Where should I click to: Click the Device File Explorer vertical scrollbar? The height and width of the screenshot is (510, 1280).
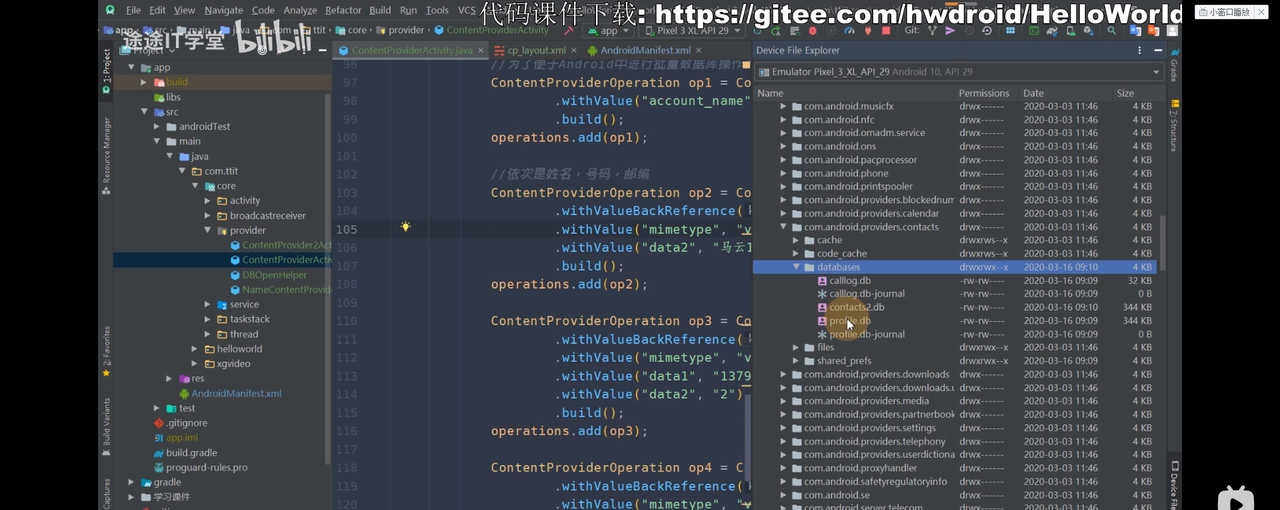[x=1162, y=240]
